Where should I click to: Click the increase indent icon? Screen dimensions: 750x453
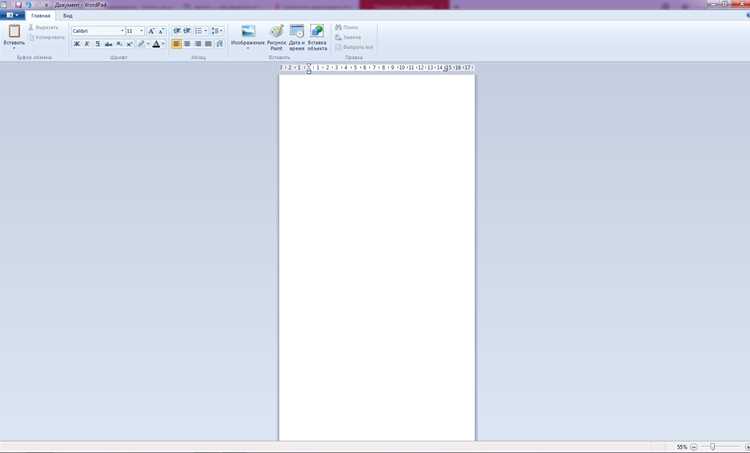point(187,31)
